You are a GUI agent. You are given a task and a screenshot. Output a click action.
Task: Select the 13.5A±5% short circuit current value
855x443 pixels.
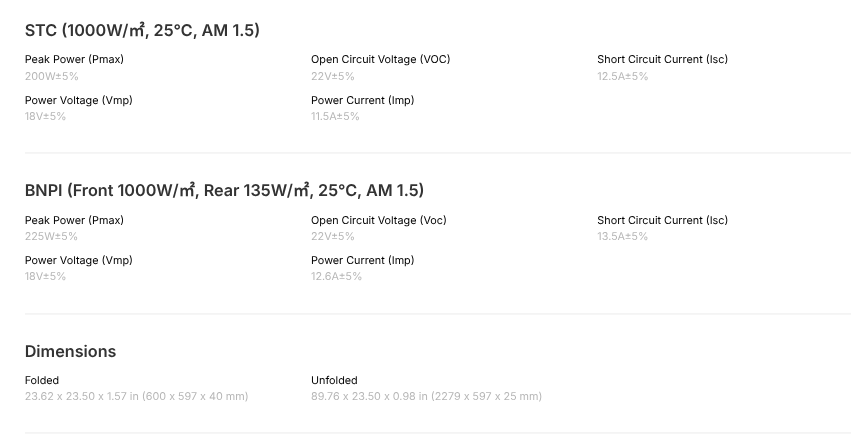tap(622, 236)
